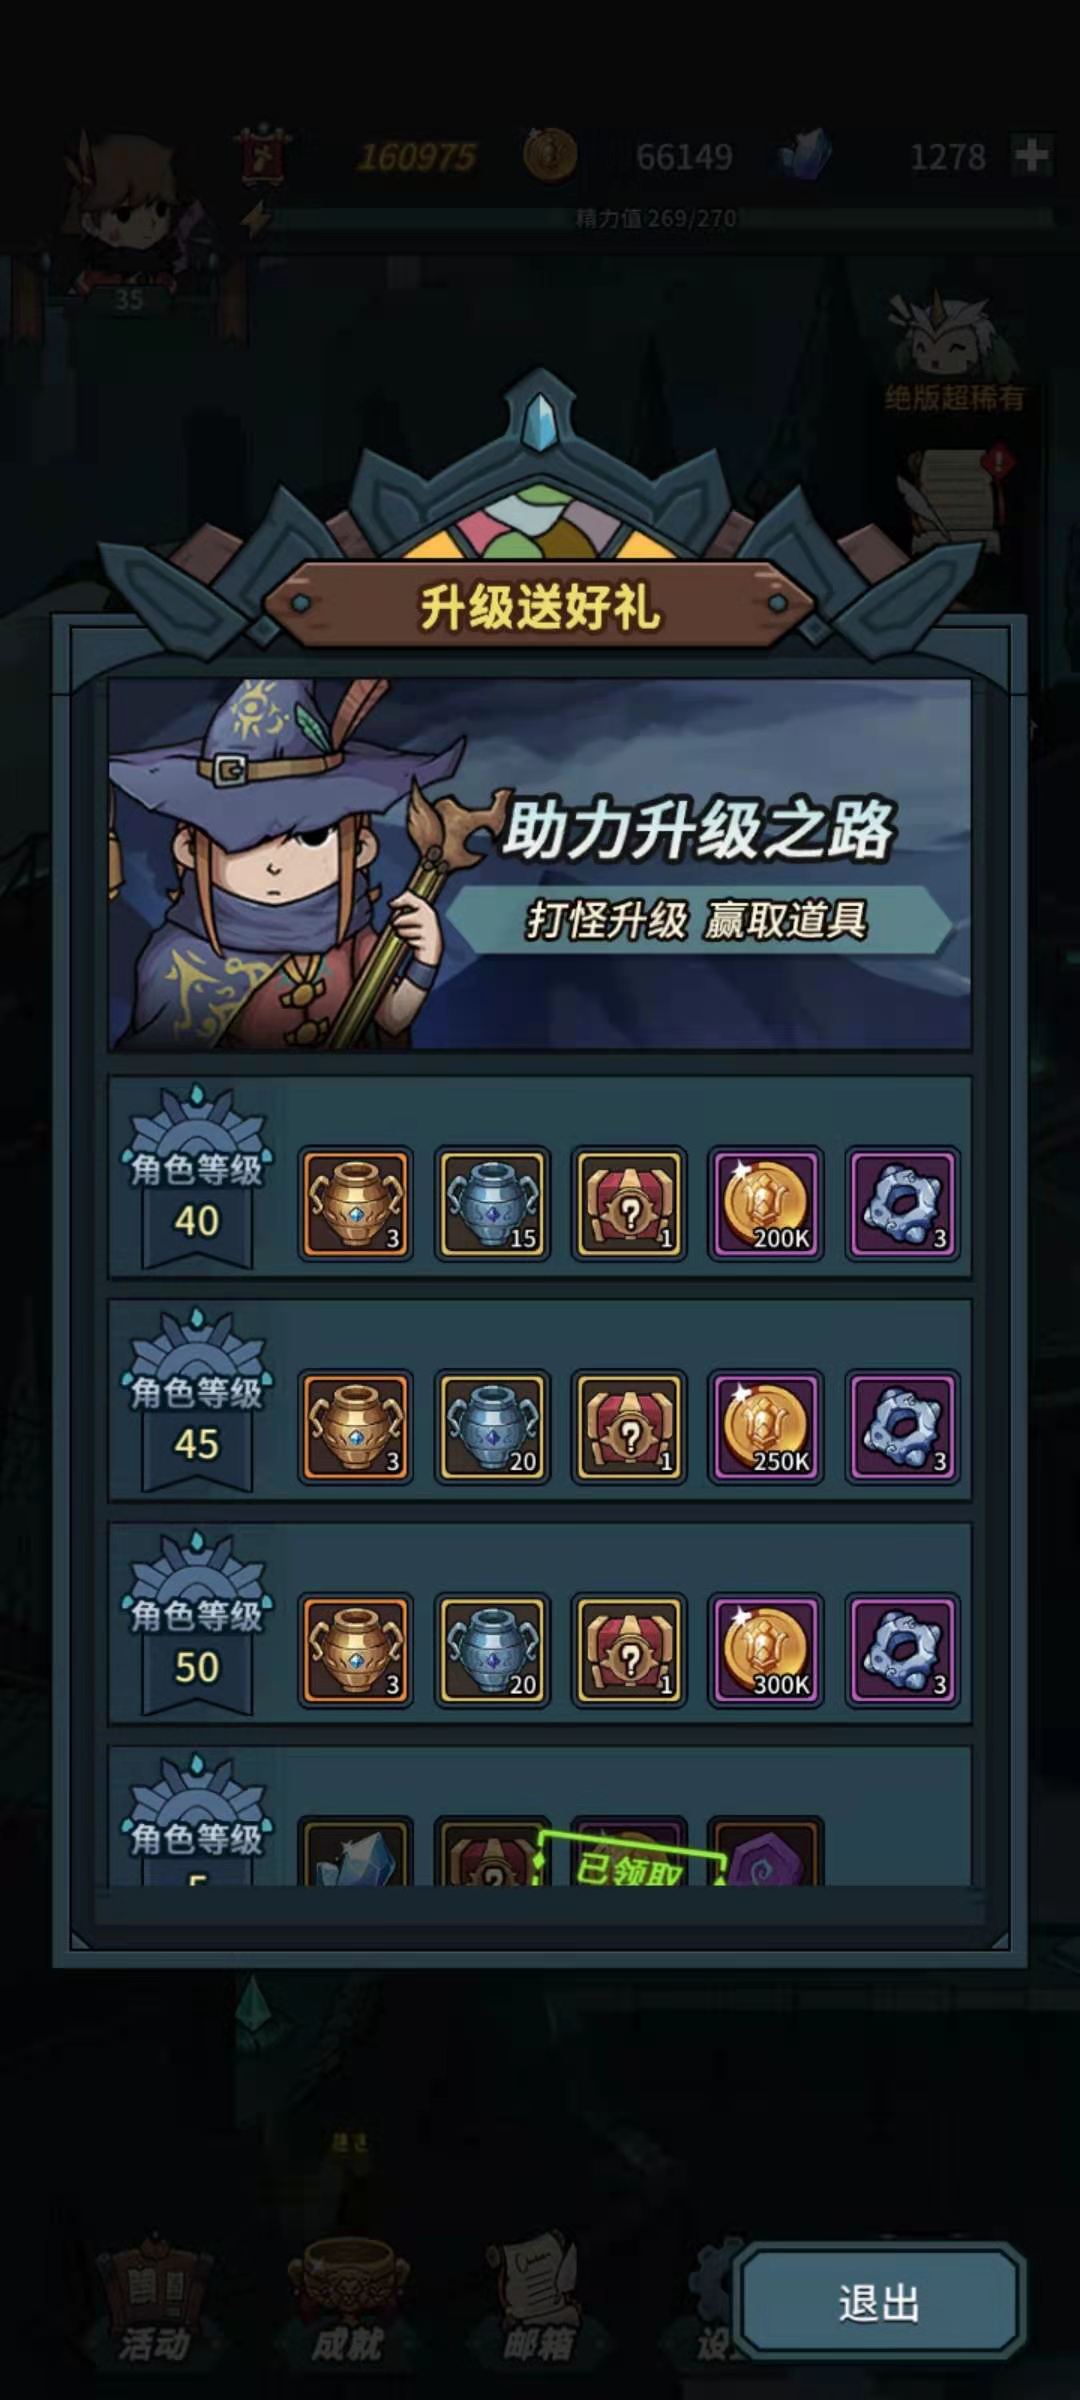Click the 退出 exit button
This screenshot has height=2400, width=1080.
pyautogui.click(x=879, y=2303)
